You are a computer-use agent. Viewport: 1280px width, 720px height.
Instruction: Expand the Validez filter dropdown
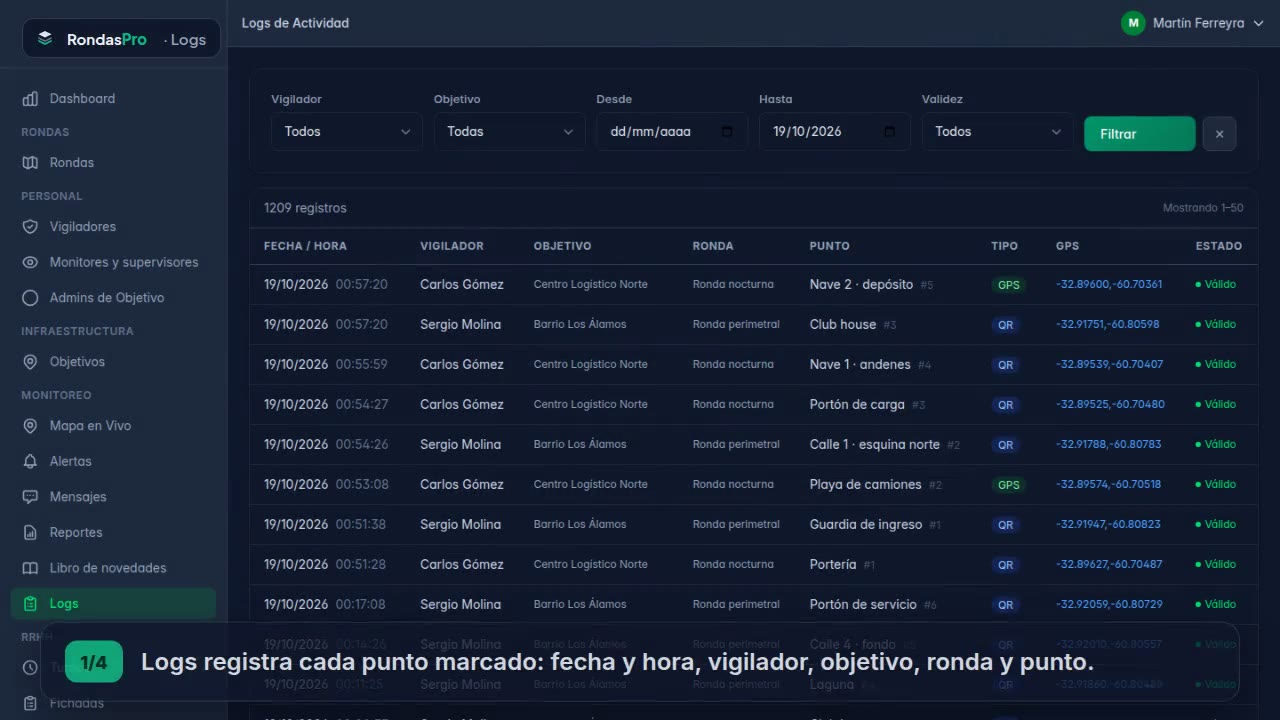pyautogui.click(x=997, y=131)
